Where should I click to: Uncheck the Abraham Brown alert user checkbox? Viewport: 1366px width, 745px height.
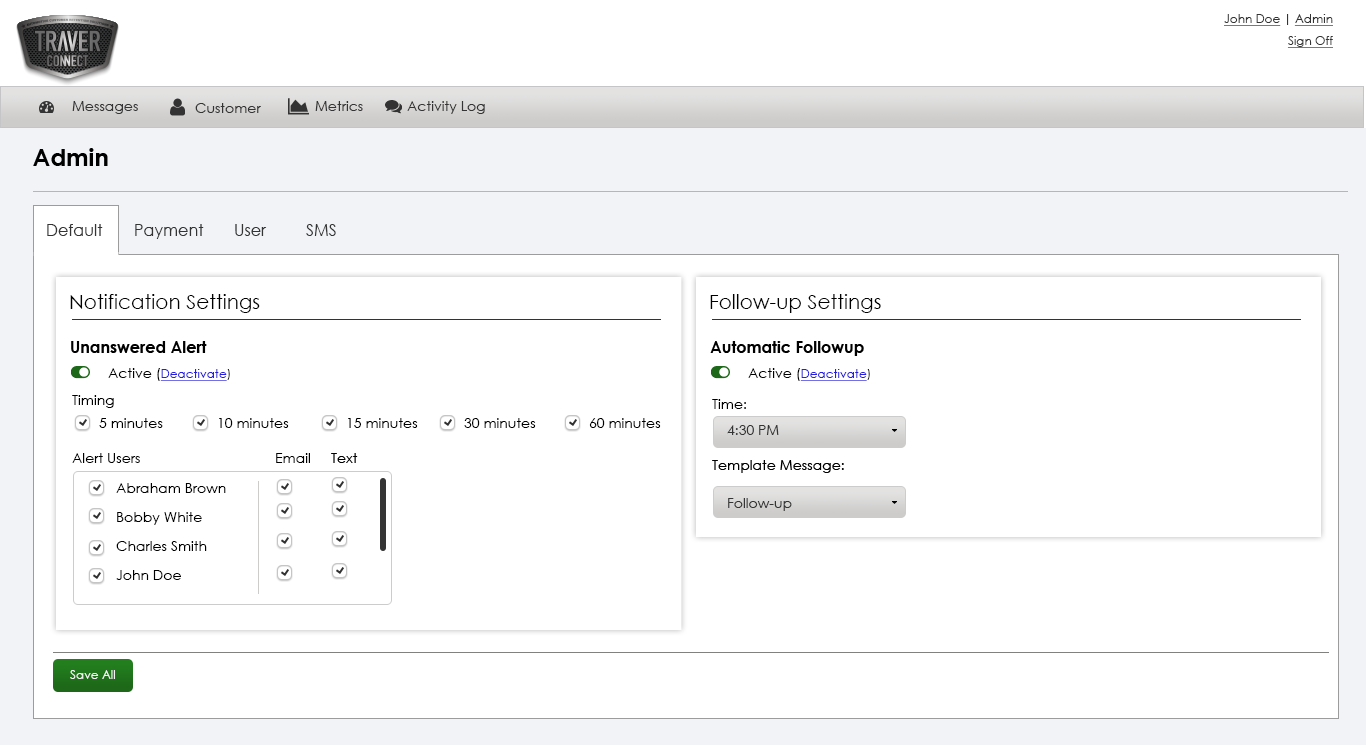tap(97, 488)
